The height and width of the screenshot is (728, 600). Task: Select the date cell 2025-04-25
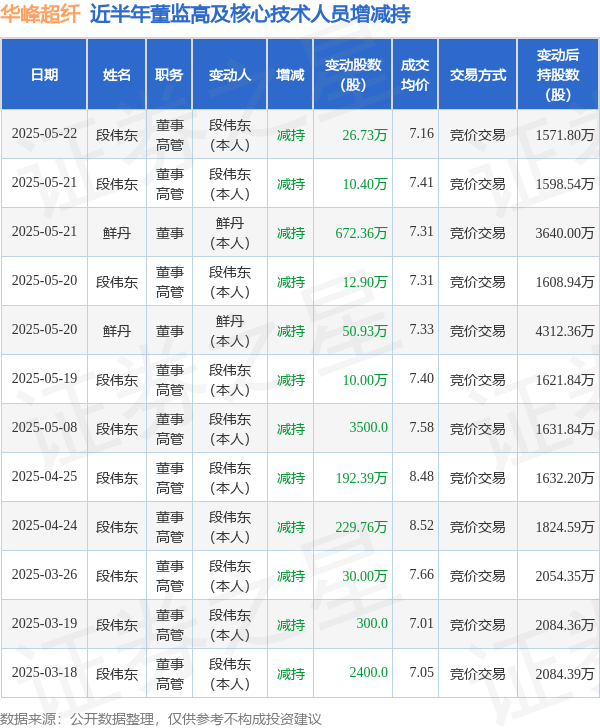tap(44, 476)
